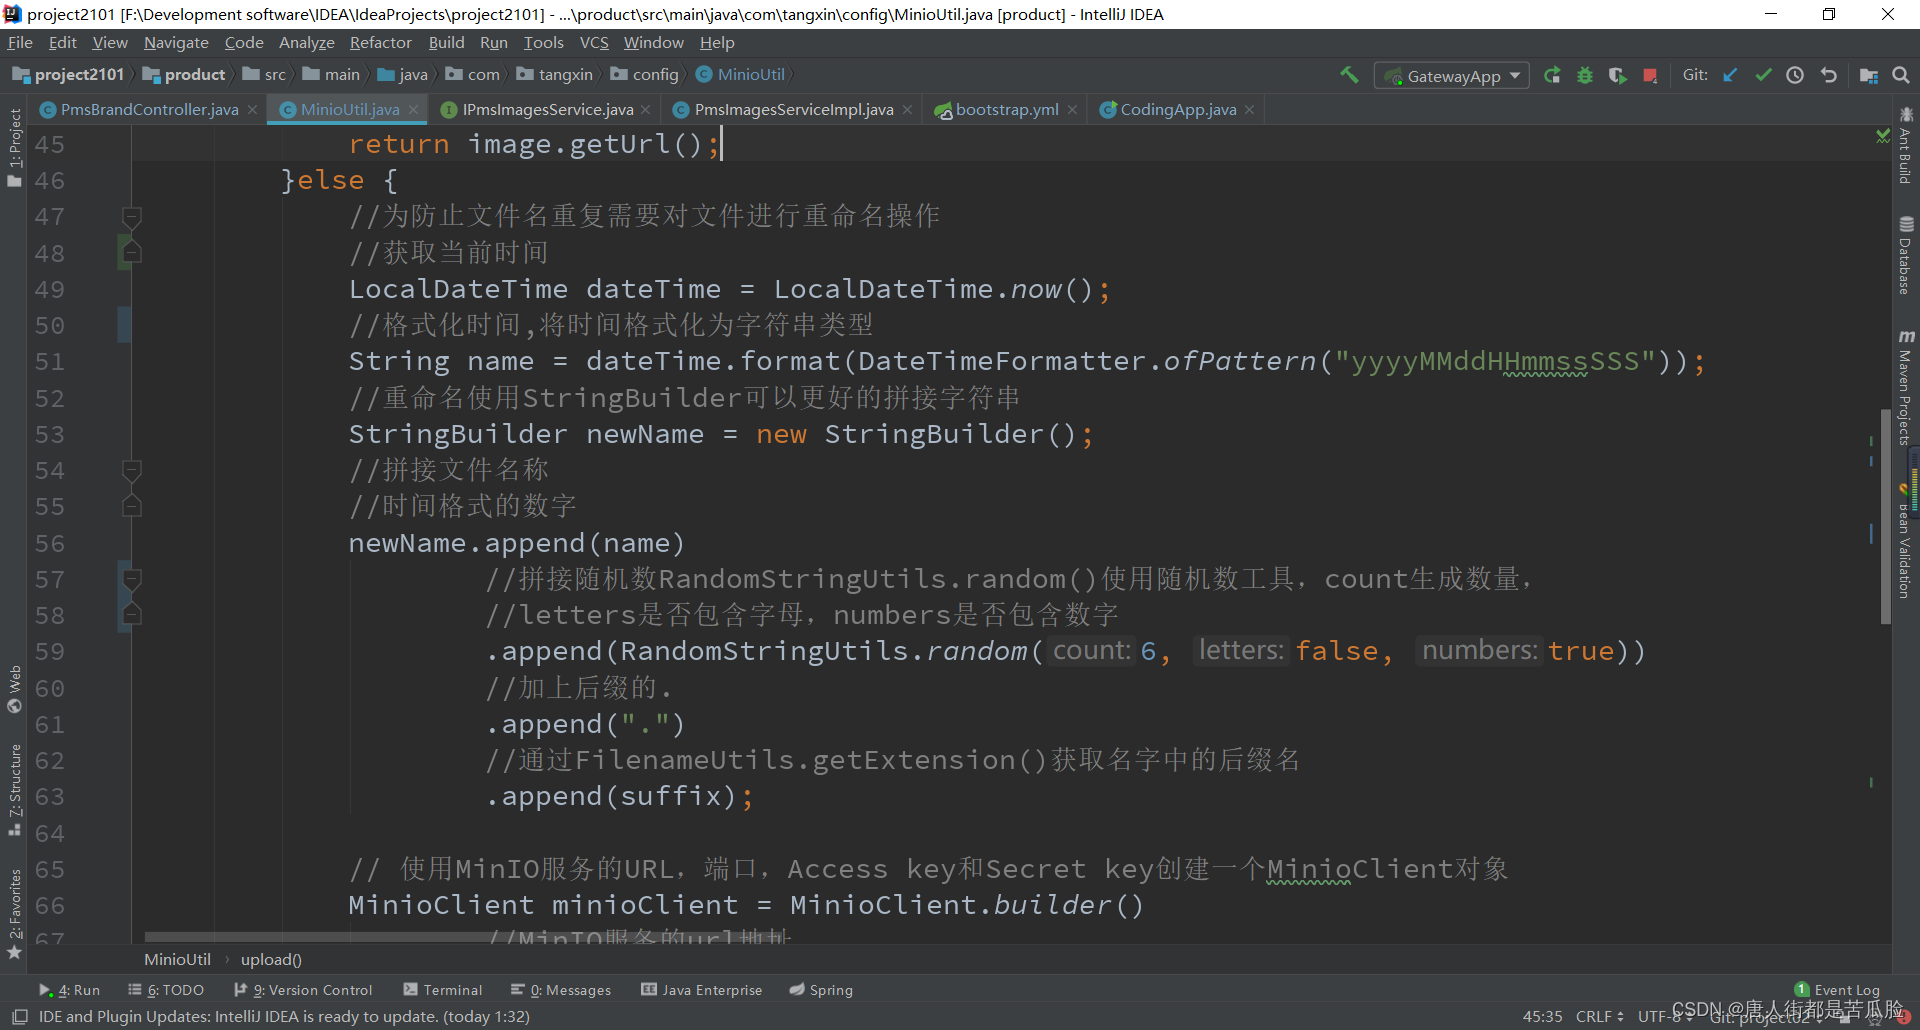Change line separator CRLF in status bar

(x=1600, y=1016)
